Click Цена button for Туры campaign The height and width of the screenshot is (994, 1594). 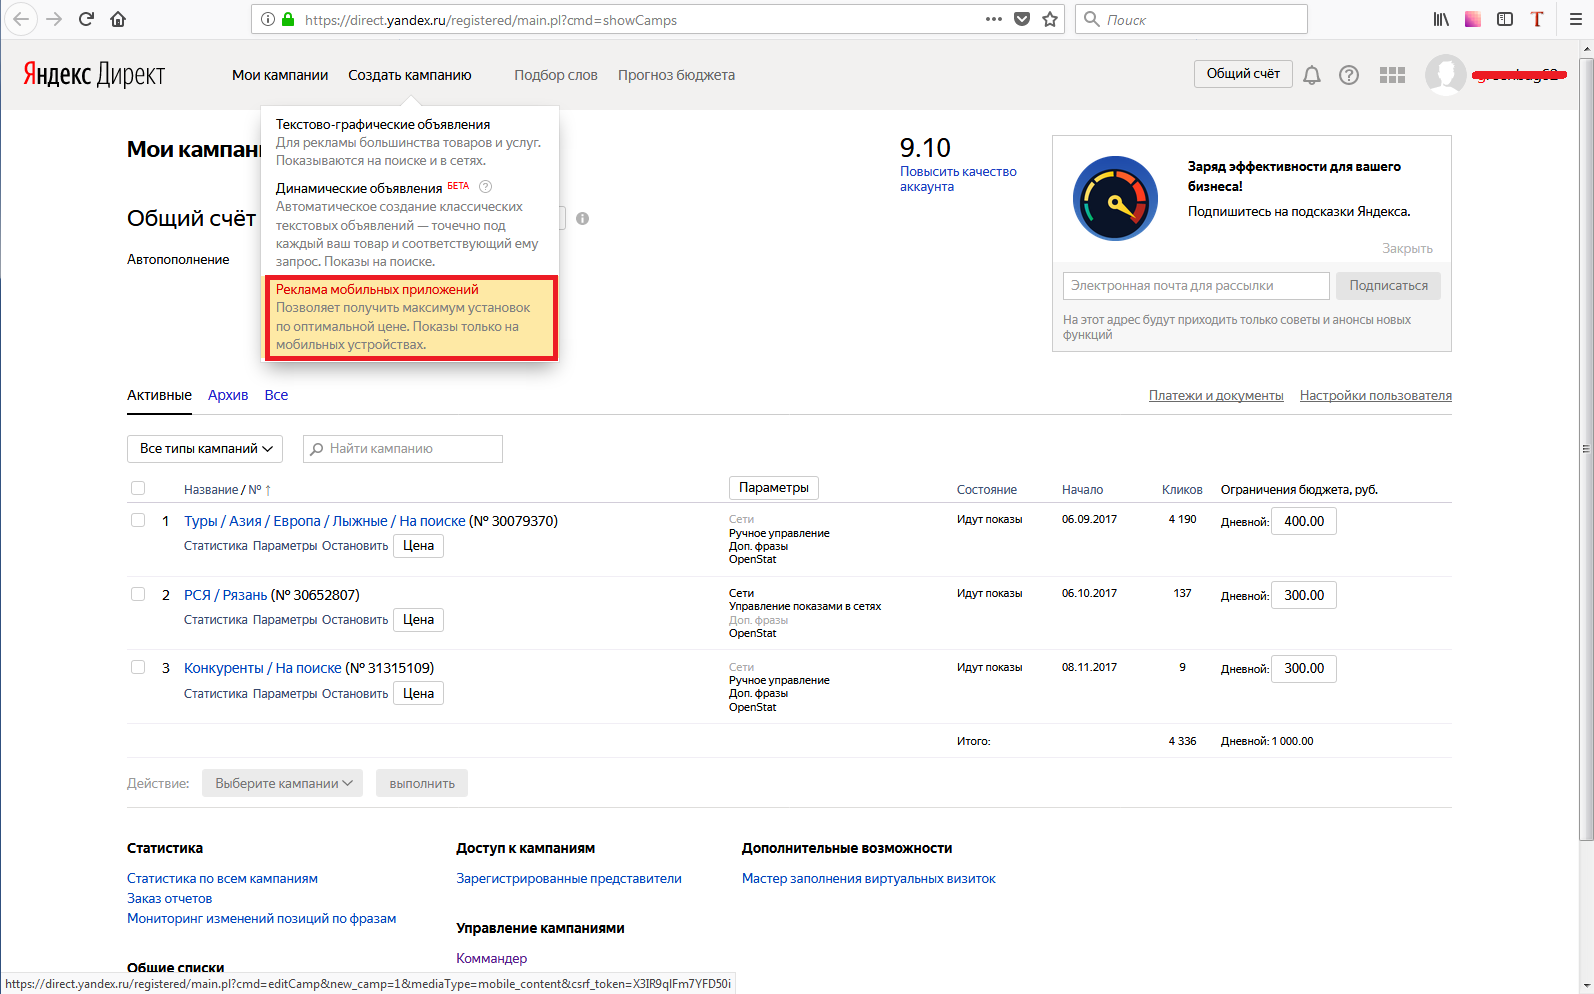pyautogui.click(x=418, y=546)
